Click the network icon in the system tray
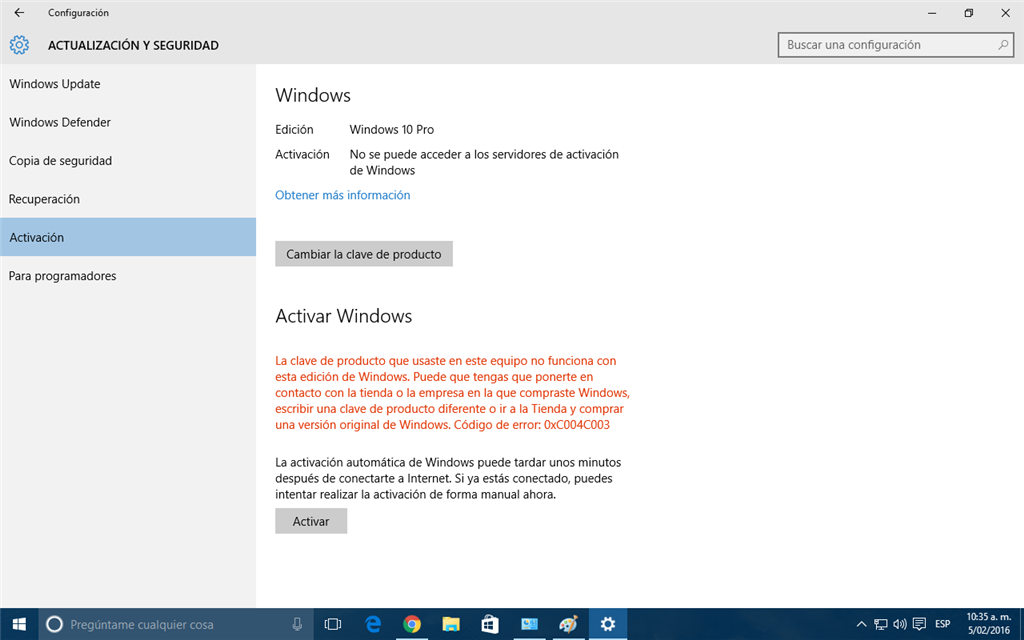This screenshot has width=1024, height=640. point(881,624)
